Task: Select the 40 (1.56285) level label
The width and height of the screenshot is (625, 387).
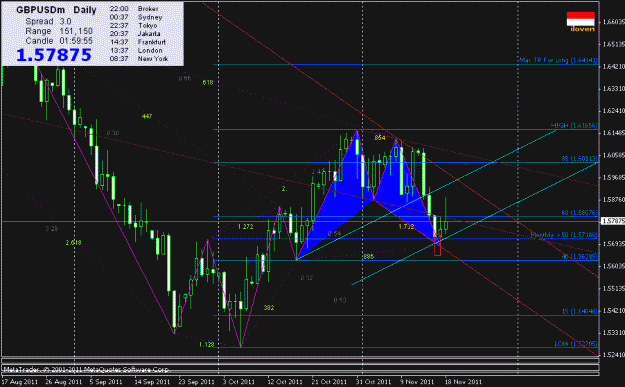Action: [x=580, y=257]
